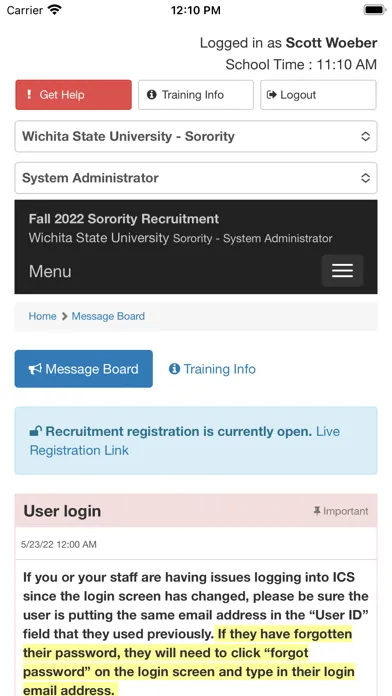Open the System Administrator role dropdown
This screenshot has width=392, height=696.
click(x=196, y=178)
